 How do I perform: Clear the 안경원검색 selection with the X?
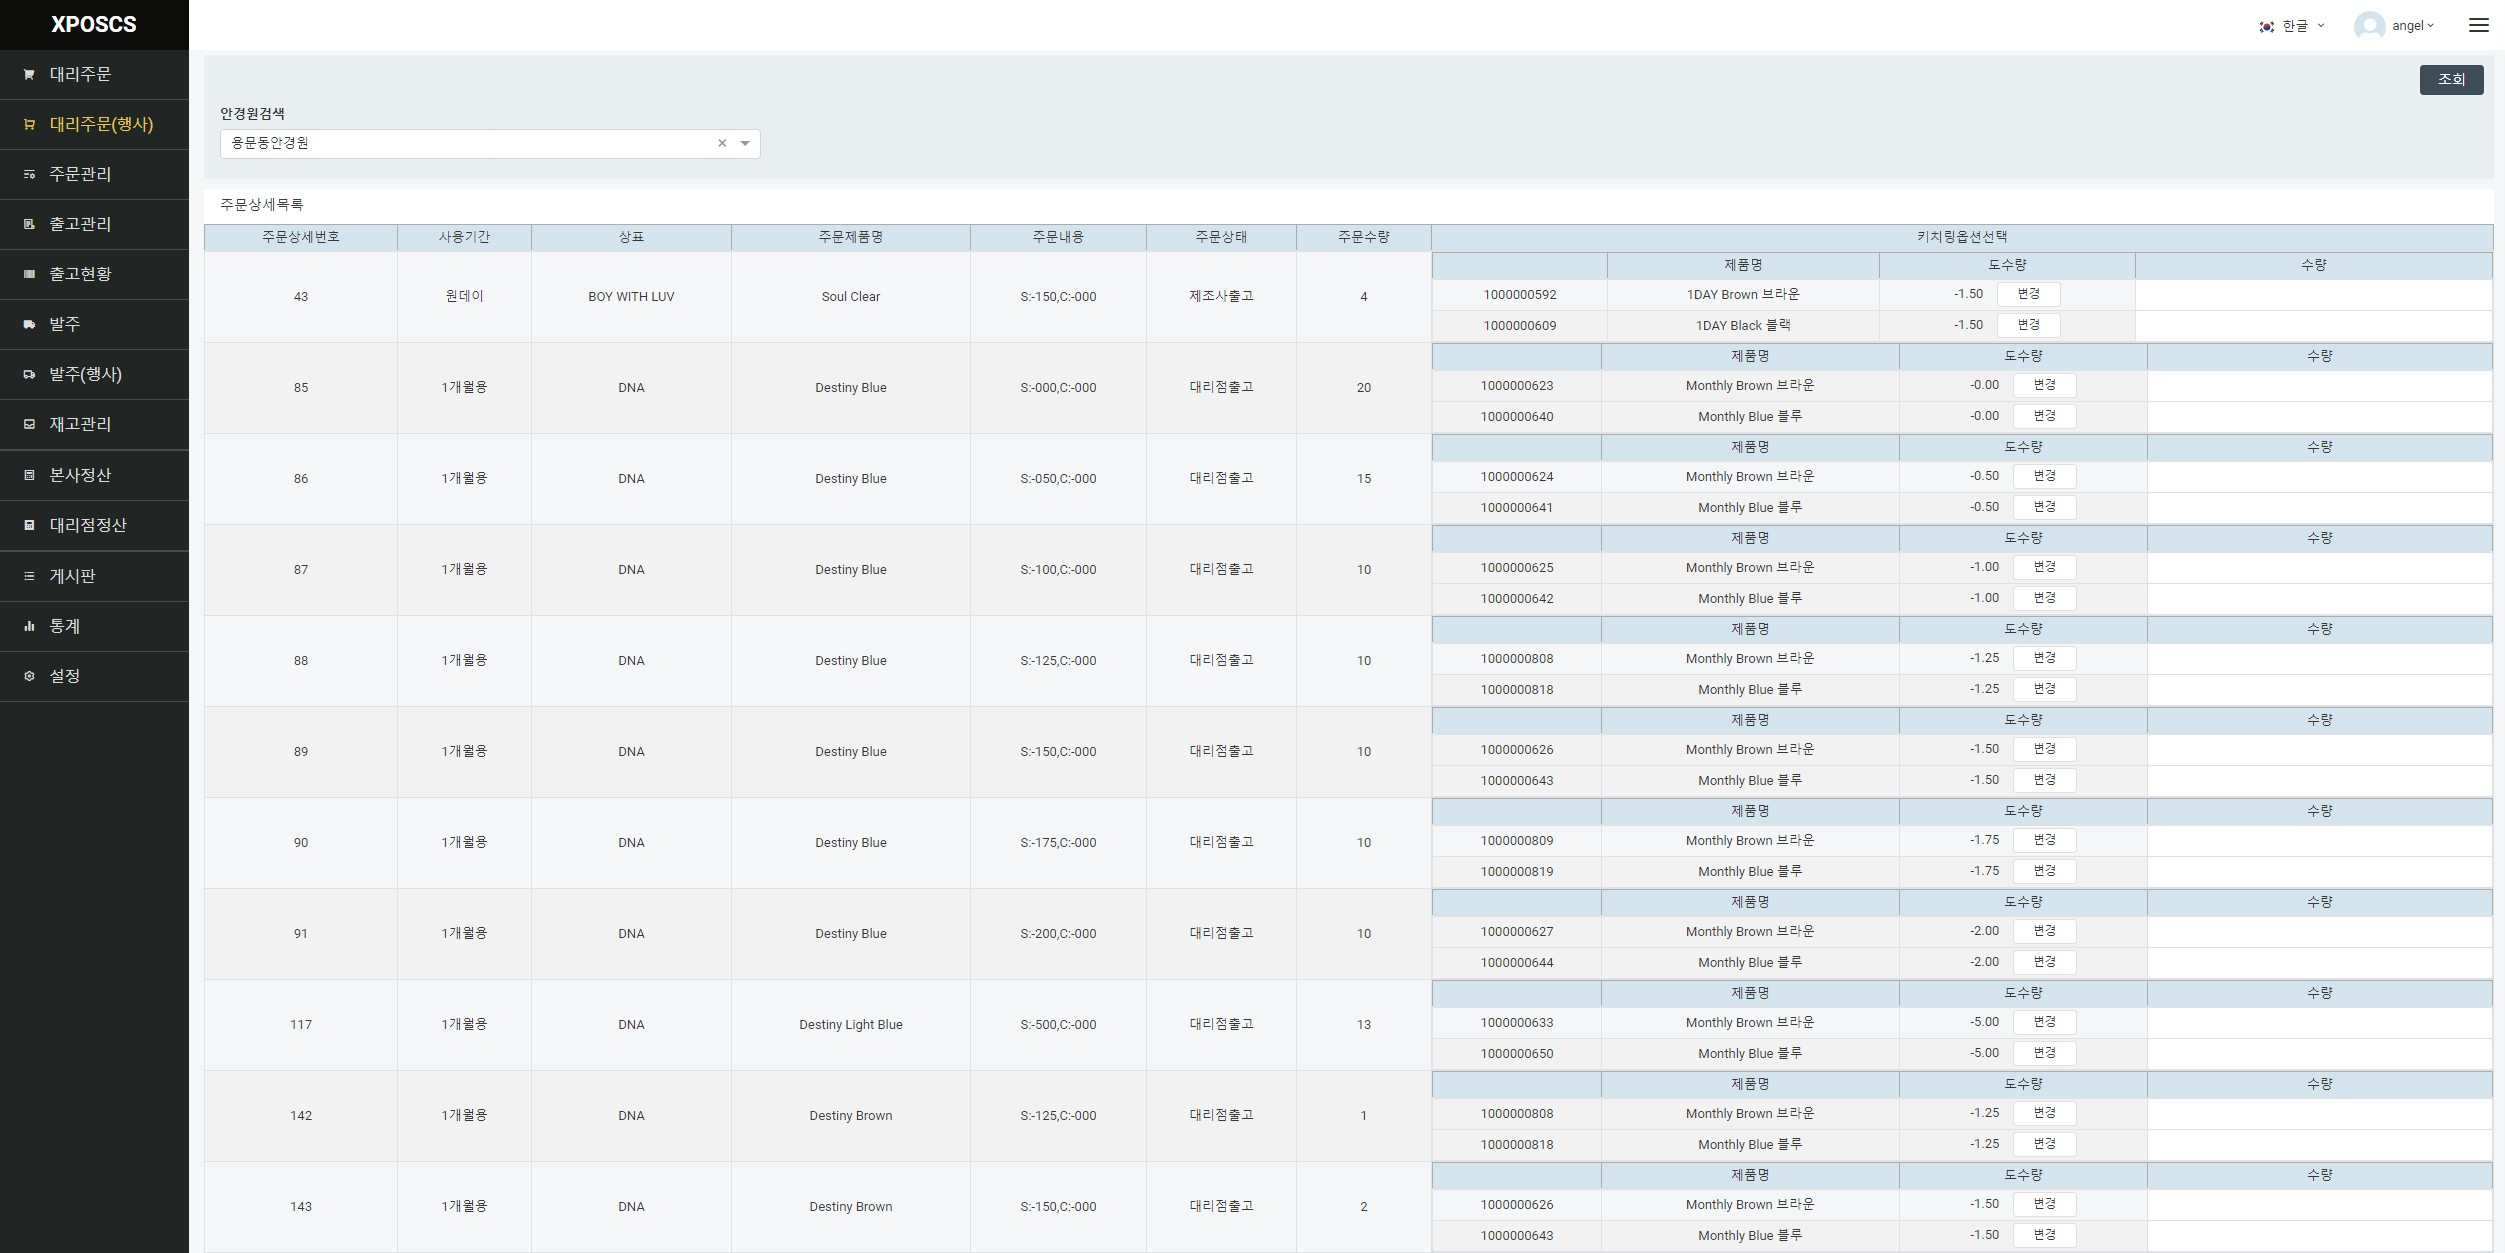pyautogui.click(x=722, y=144)
